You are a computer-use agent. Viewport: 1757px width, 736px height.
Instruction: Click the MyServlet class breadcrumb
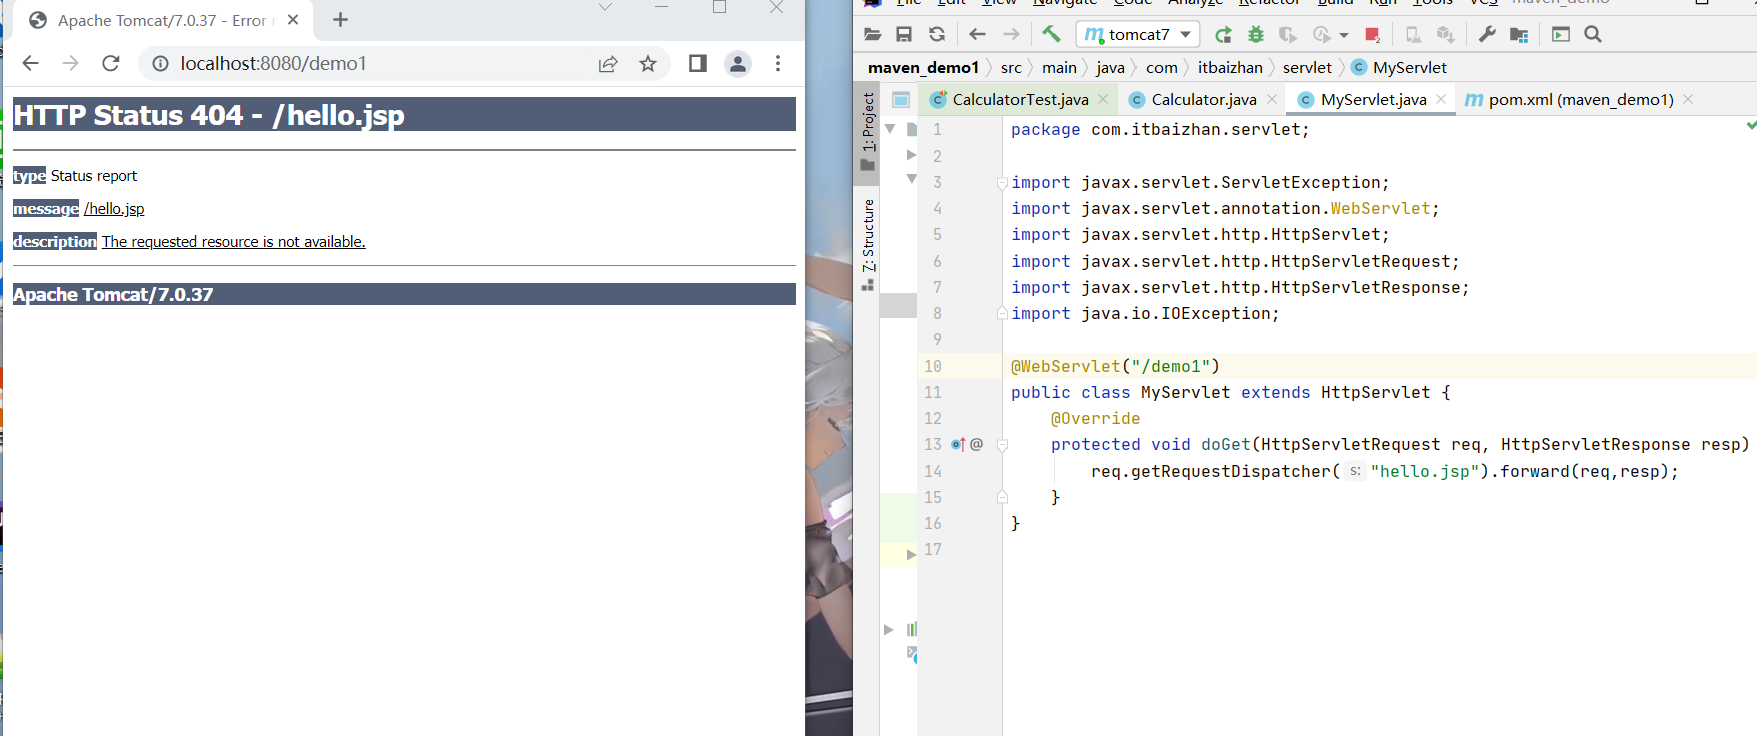[x=1399, y=67]
